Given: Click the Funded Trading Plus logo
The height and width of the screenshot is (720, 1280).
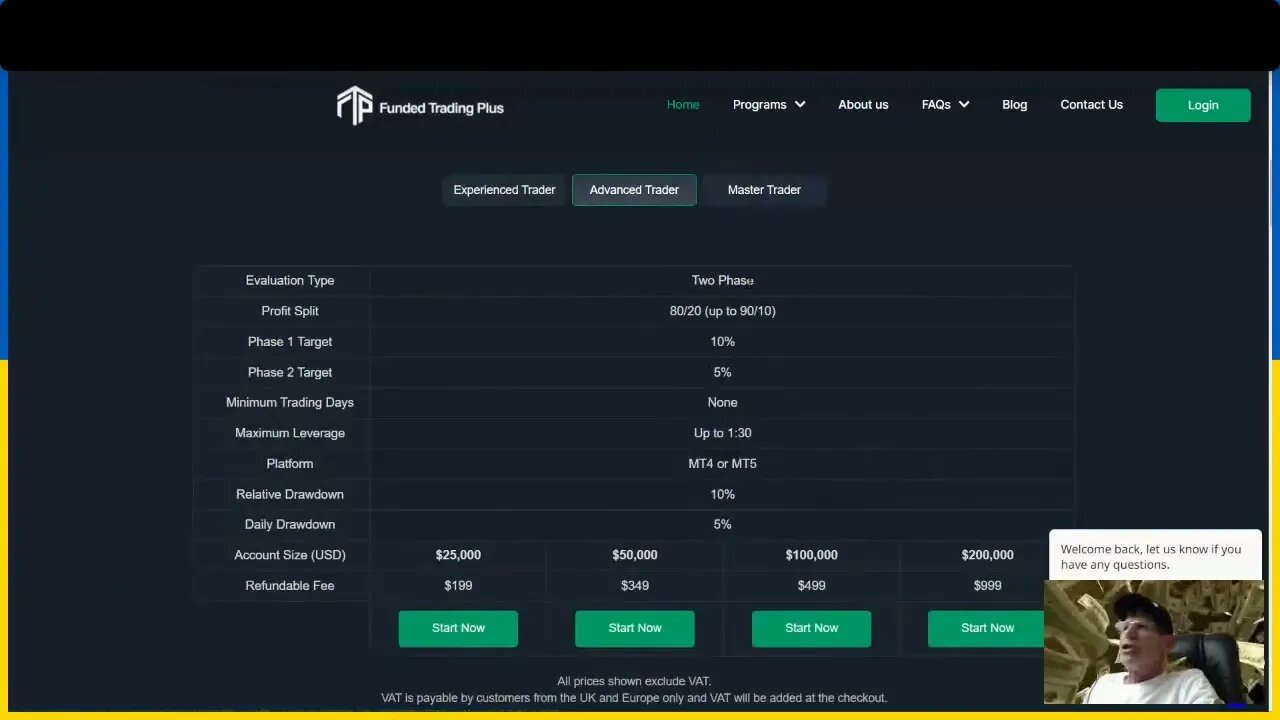Looking at the screenshot, I should [x=420, y=105].
